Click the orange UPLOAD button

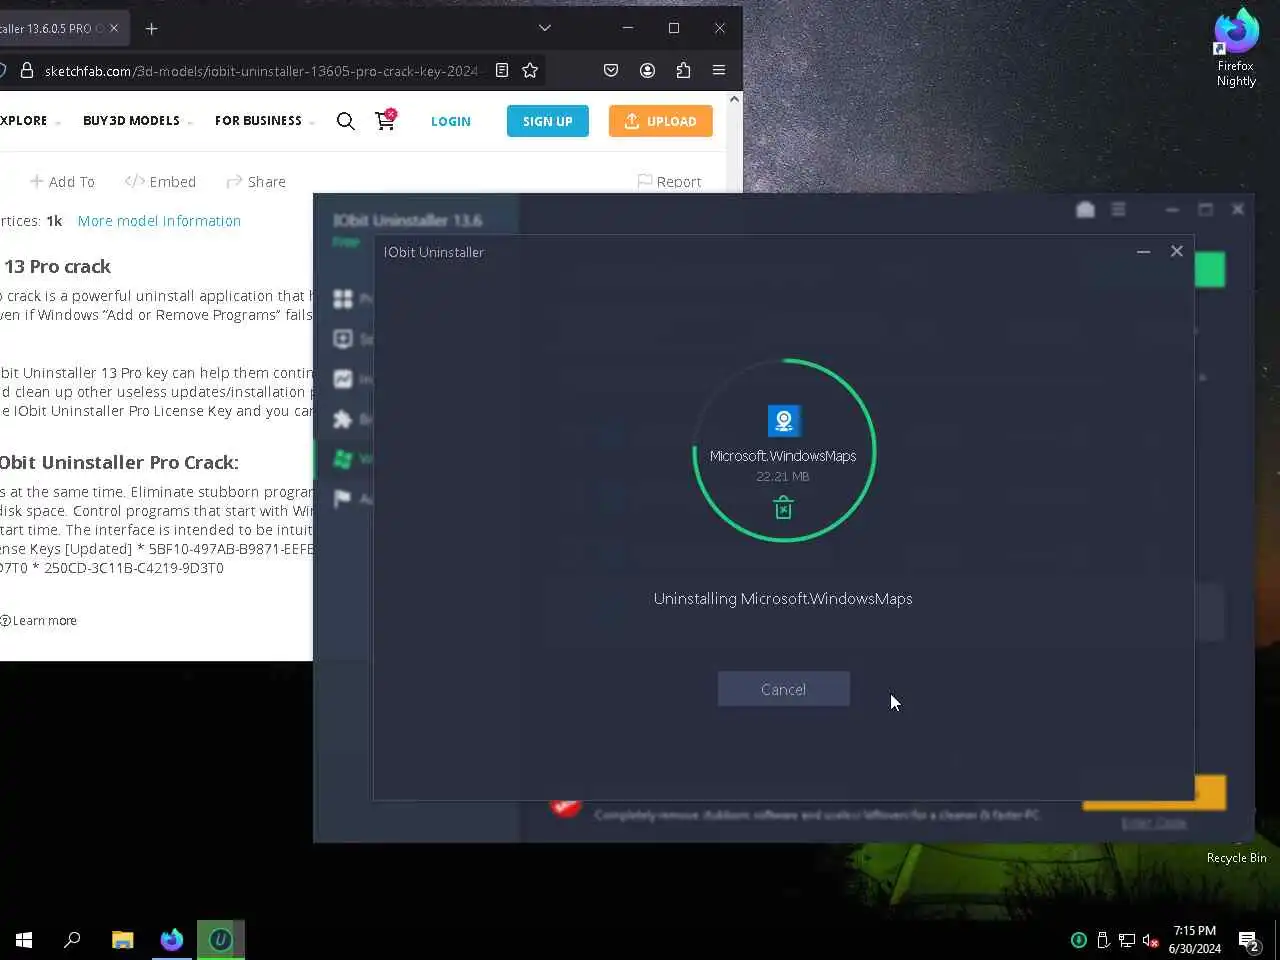[661, 121]
